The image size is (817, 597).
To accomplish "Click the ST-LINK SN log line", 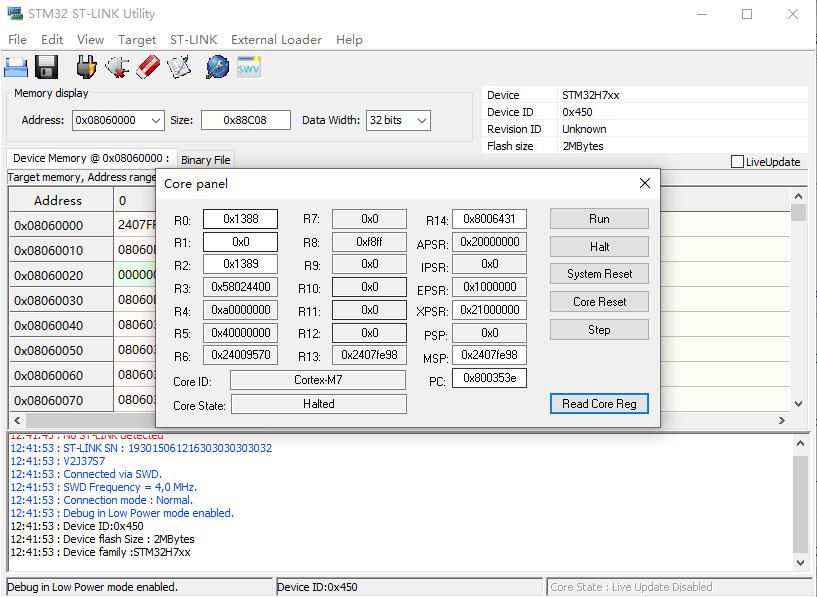I will pos(141,448).
